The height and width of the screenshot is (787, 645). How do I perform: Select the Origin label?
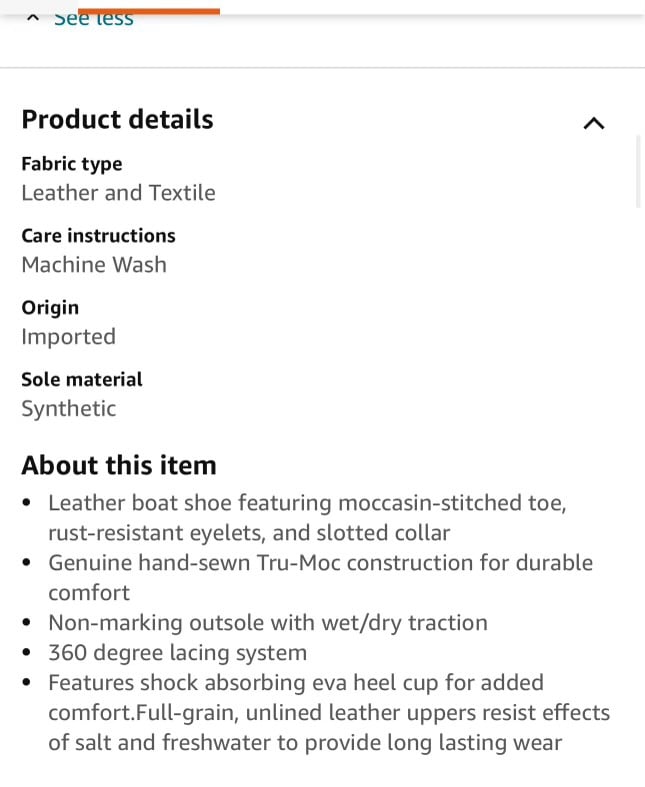50,308
